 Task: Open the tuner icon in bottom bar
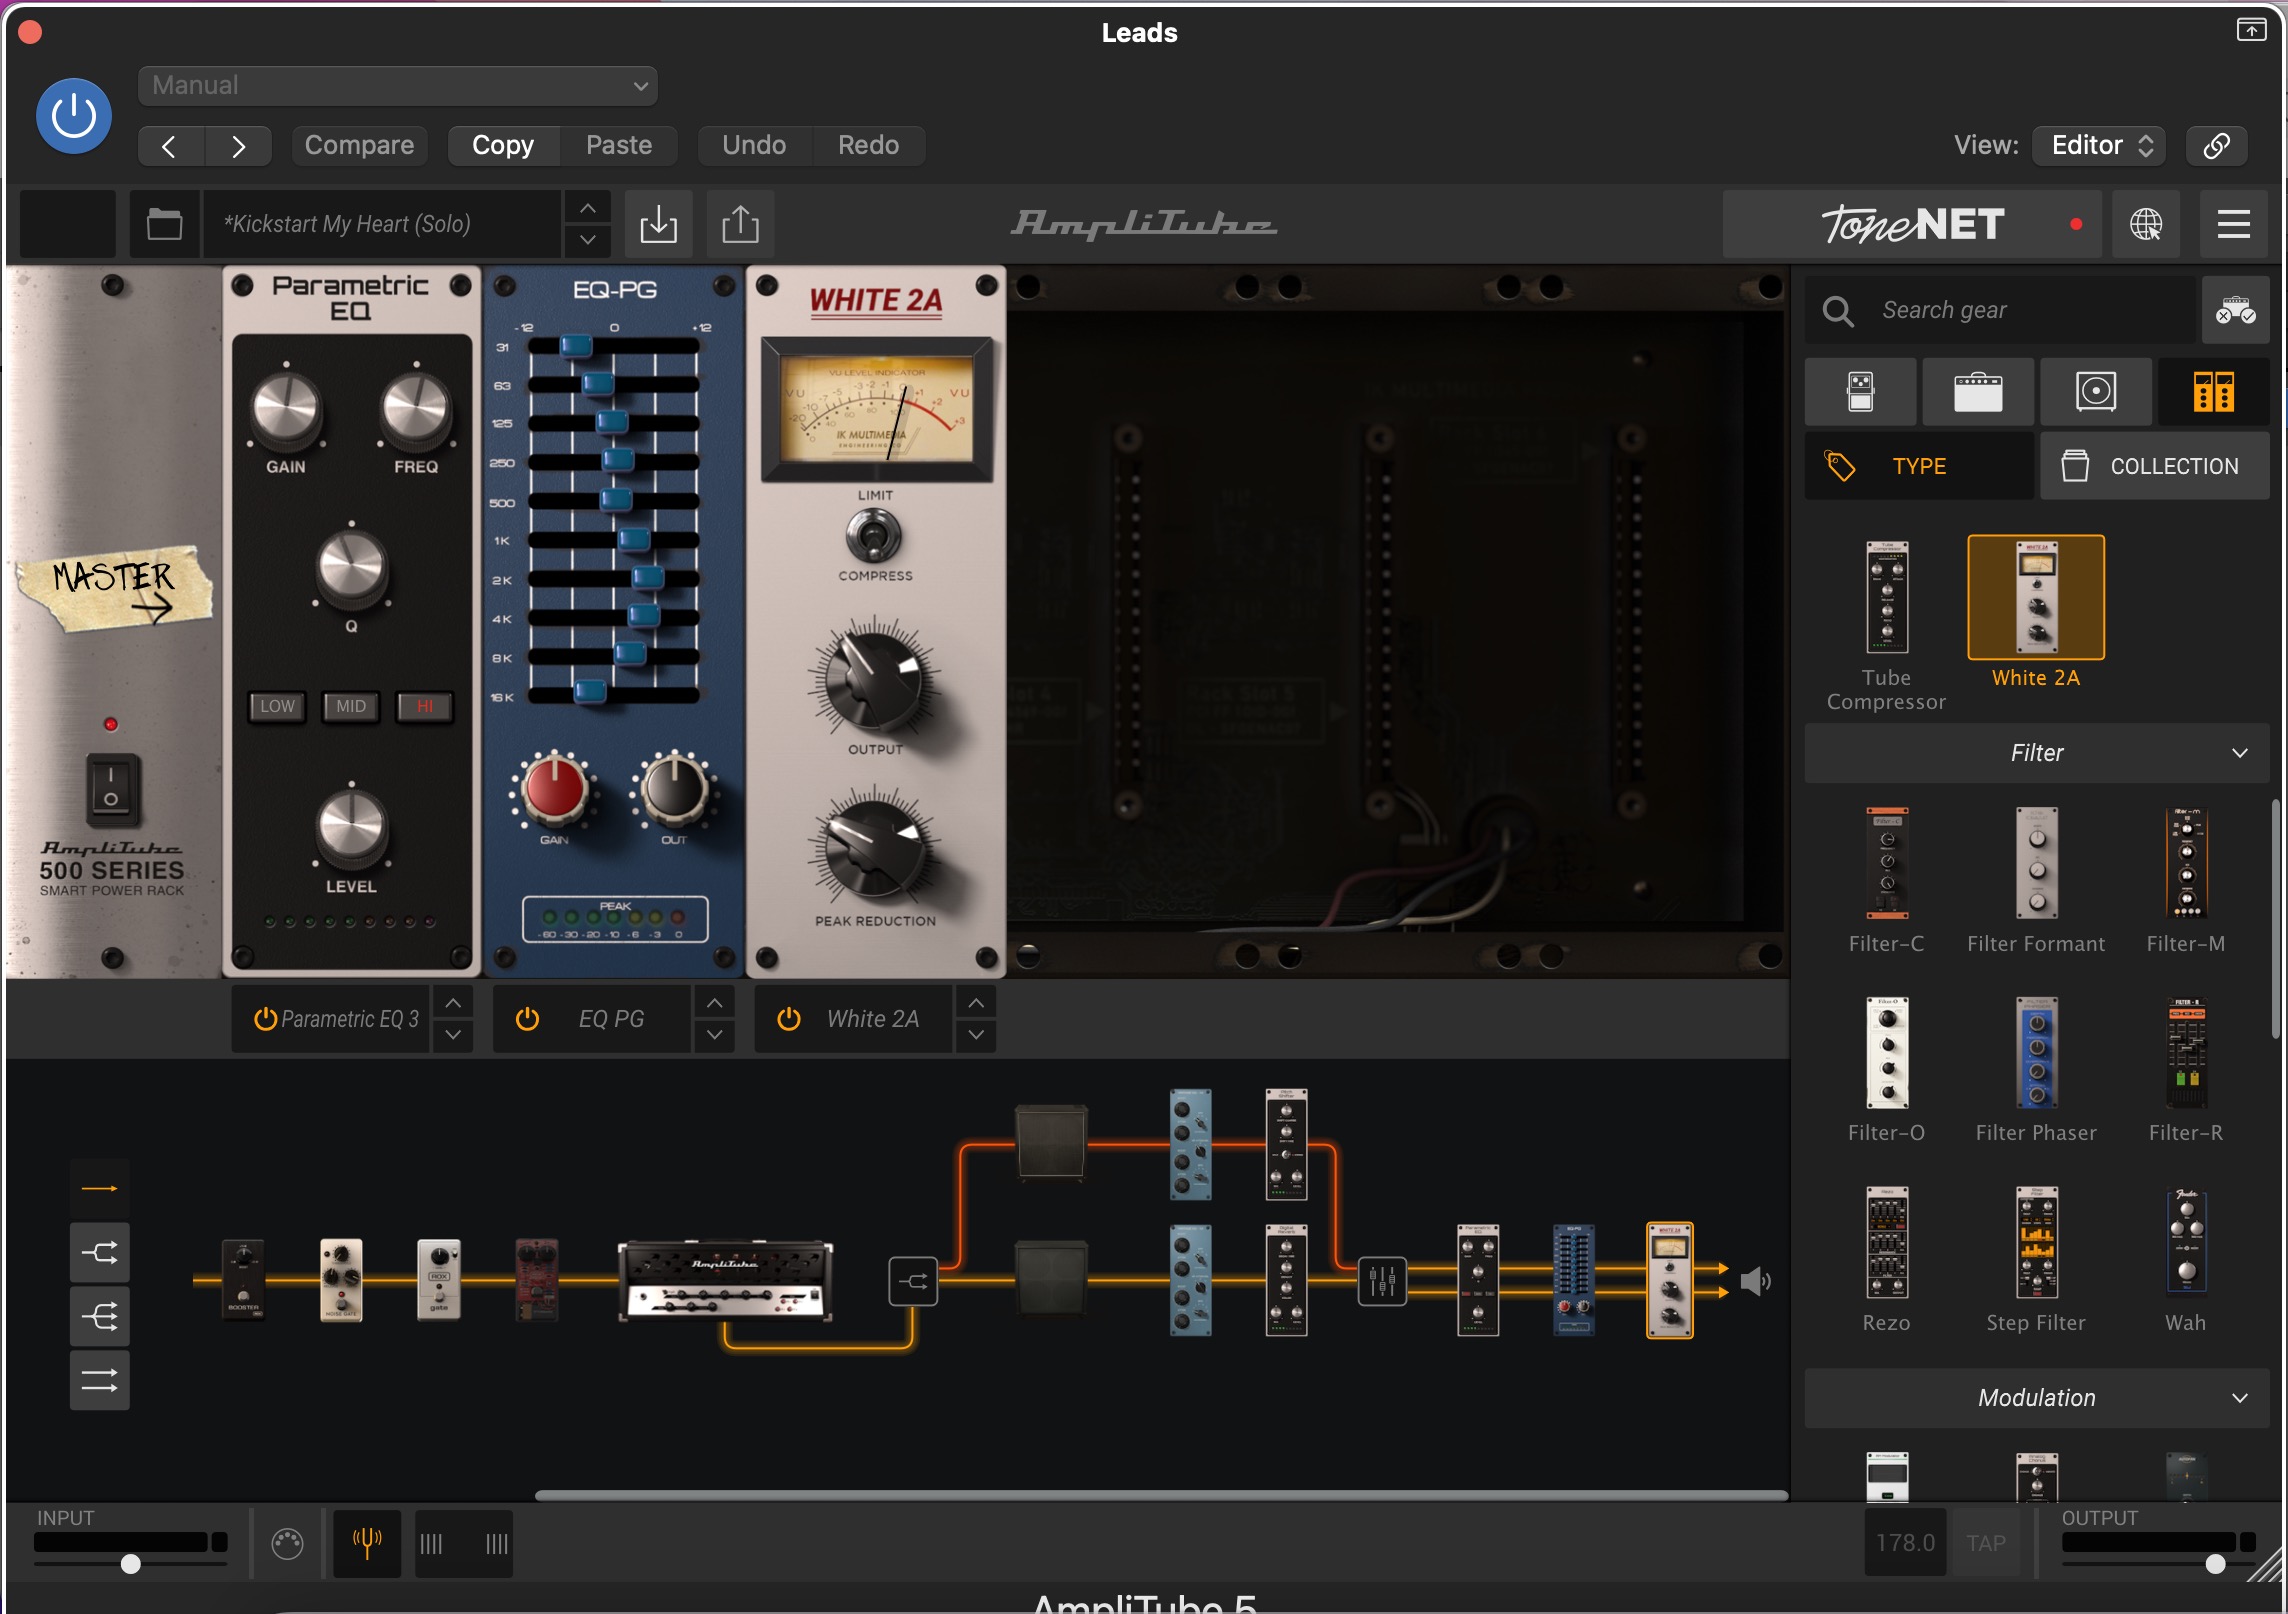(x=367, y=1544)
